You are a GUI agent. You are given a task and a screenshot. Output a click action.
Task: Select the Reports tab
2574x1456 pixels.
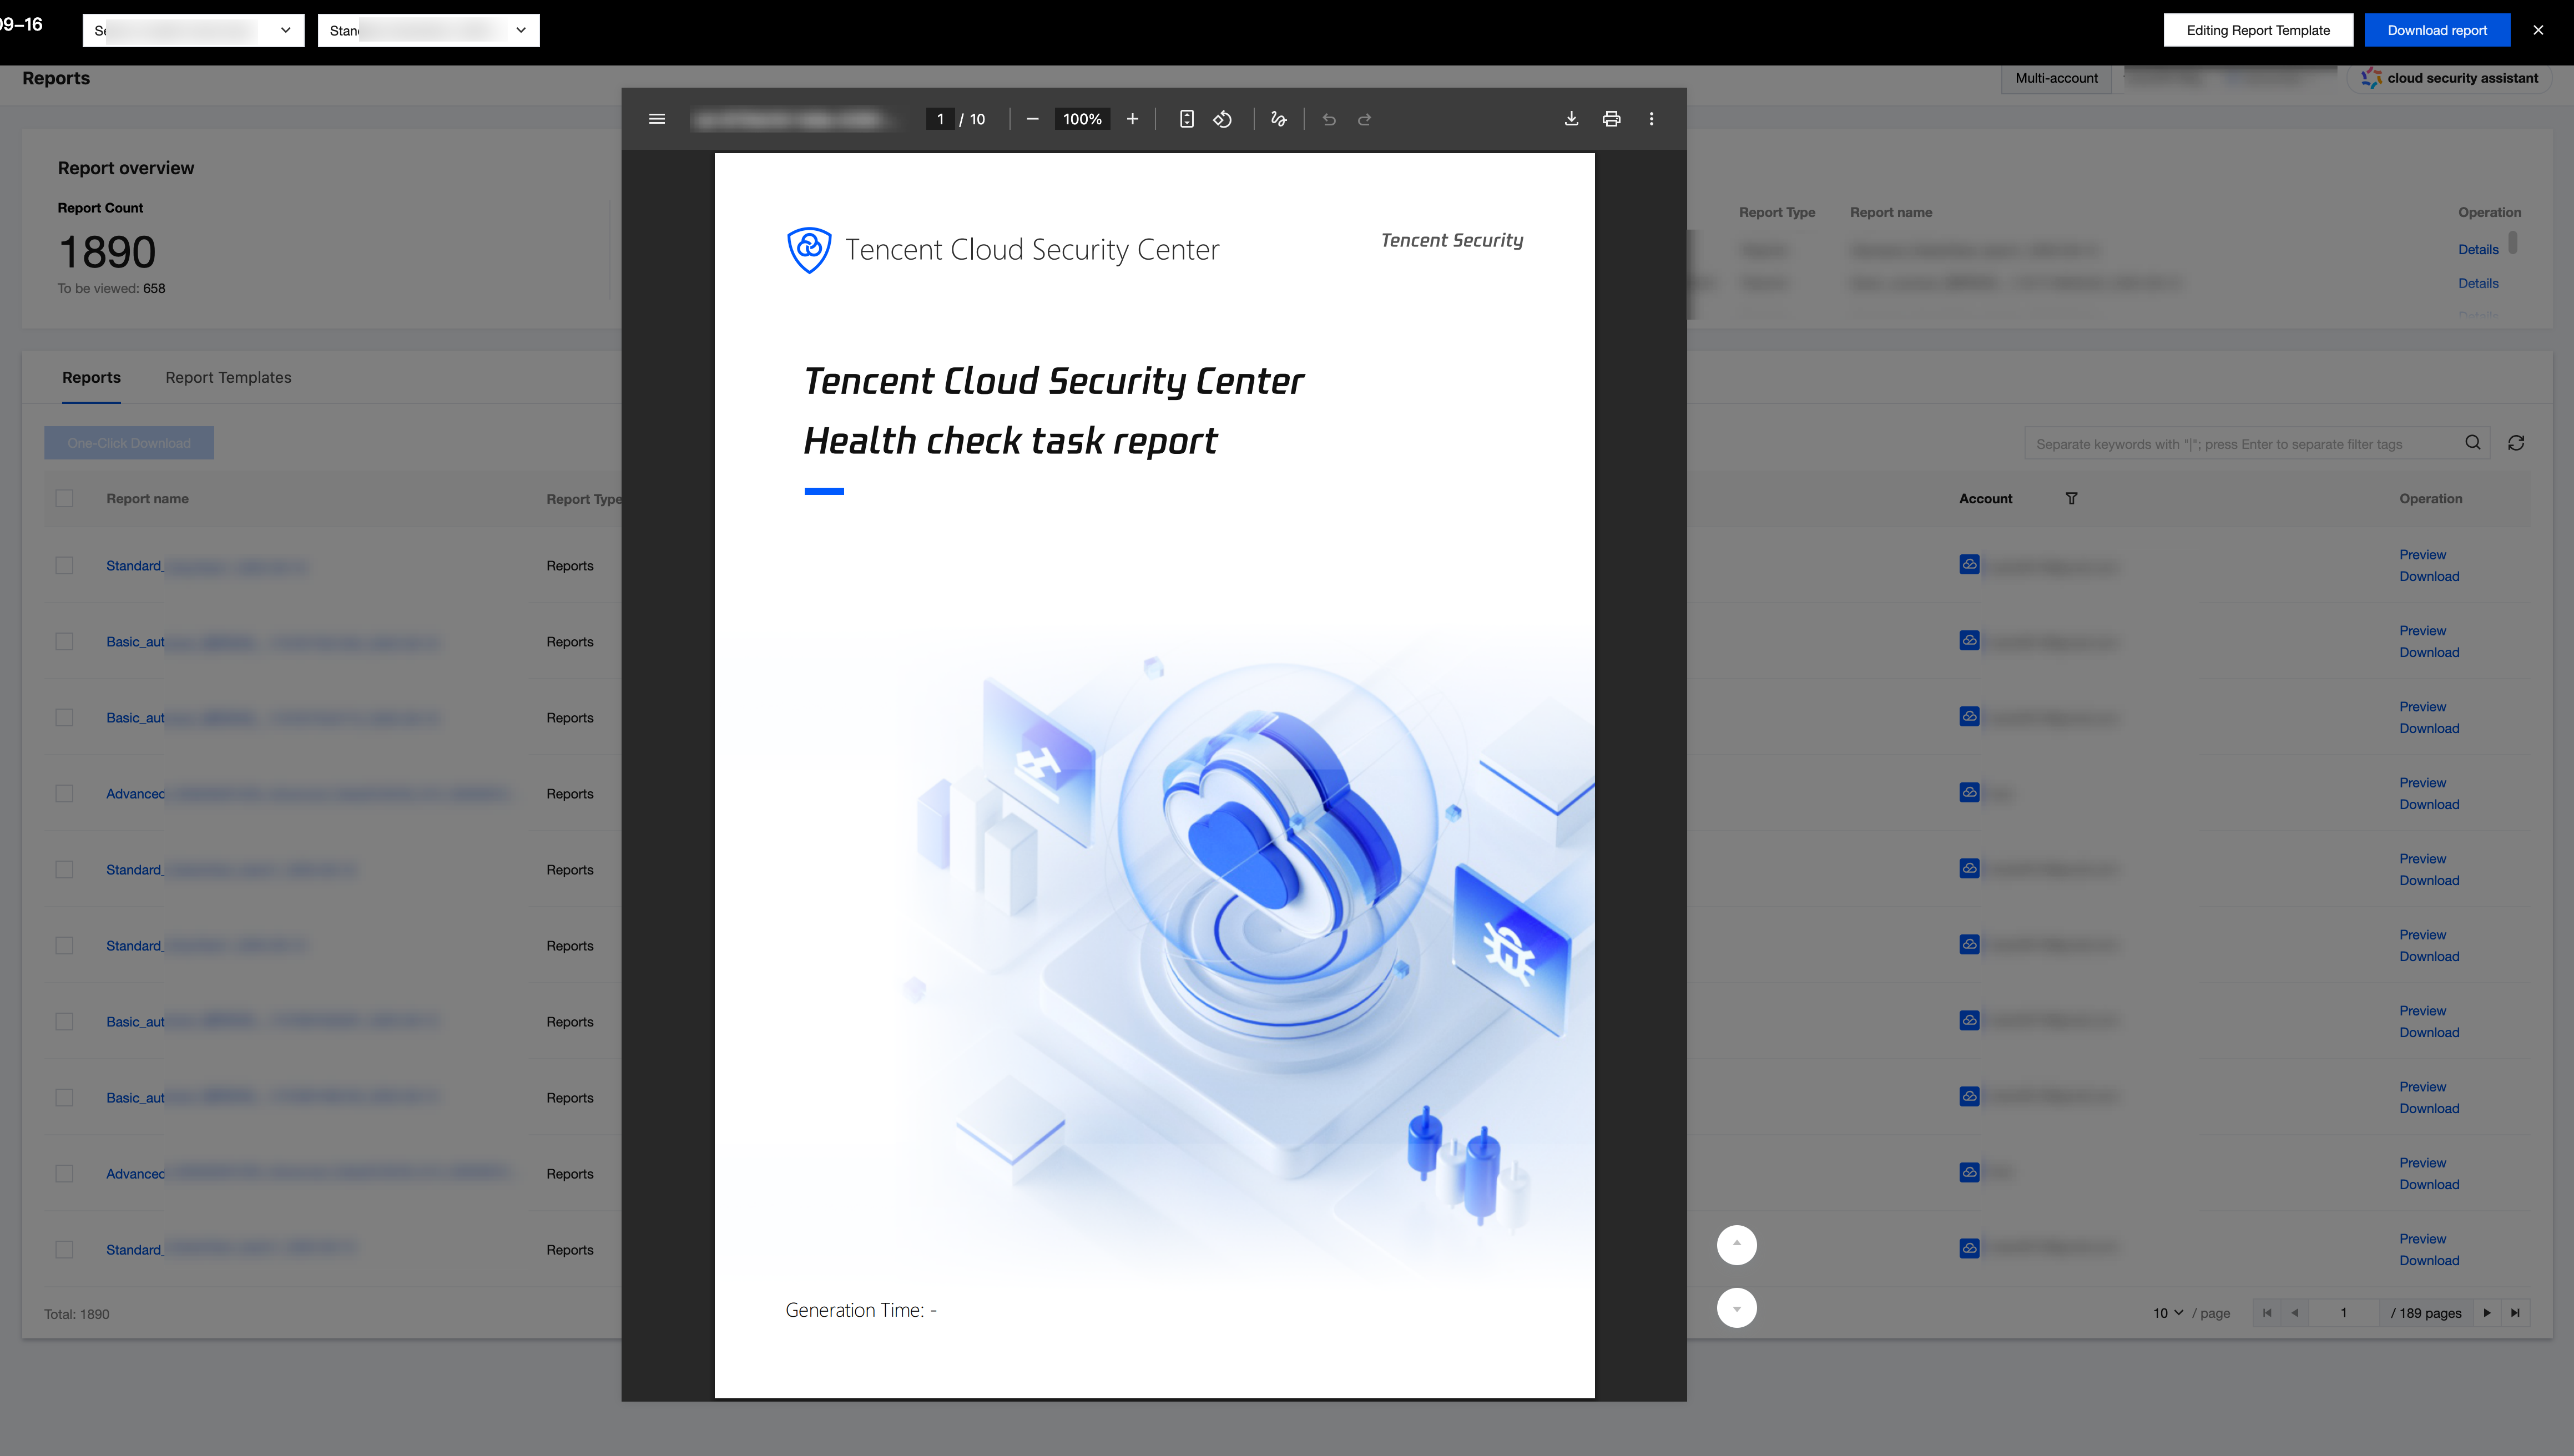[x=91, y=377]
